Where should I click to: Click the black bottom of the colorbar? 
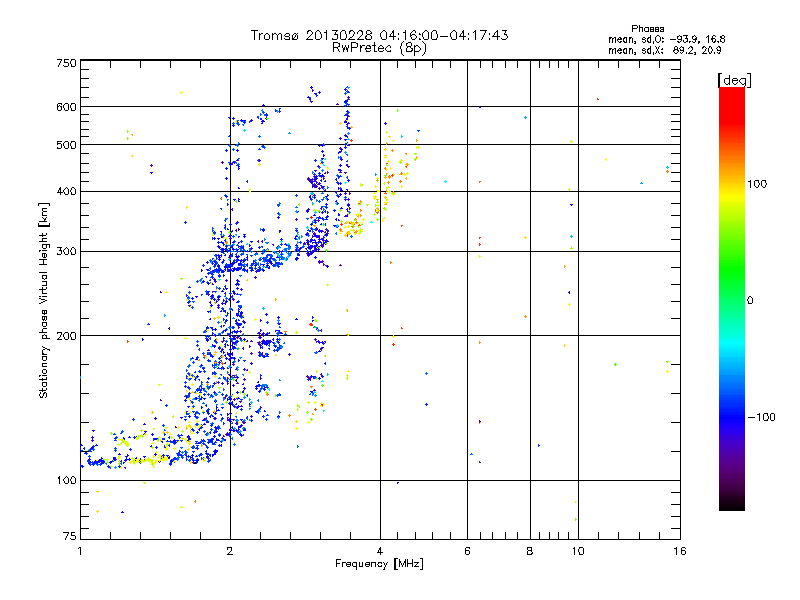732,503
